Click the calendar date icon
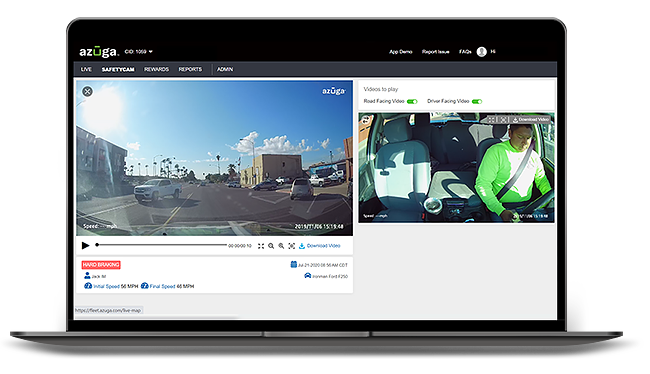The height and width of the screenshot is (374, 650). (293, 264)
